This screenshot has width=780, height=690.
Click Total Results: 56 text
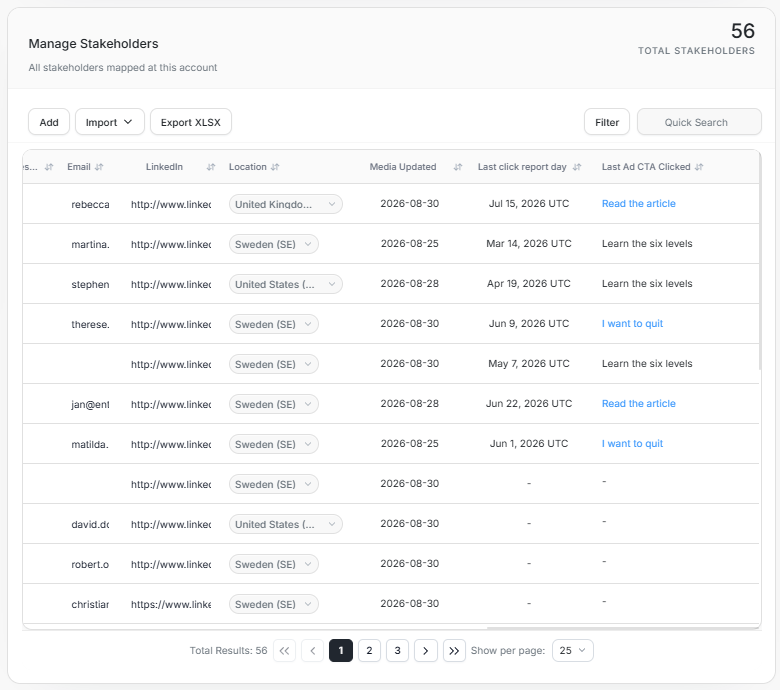point(228,651)
